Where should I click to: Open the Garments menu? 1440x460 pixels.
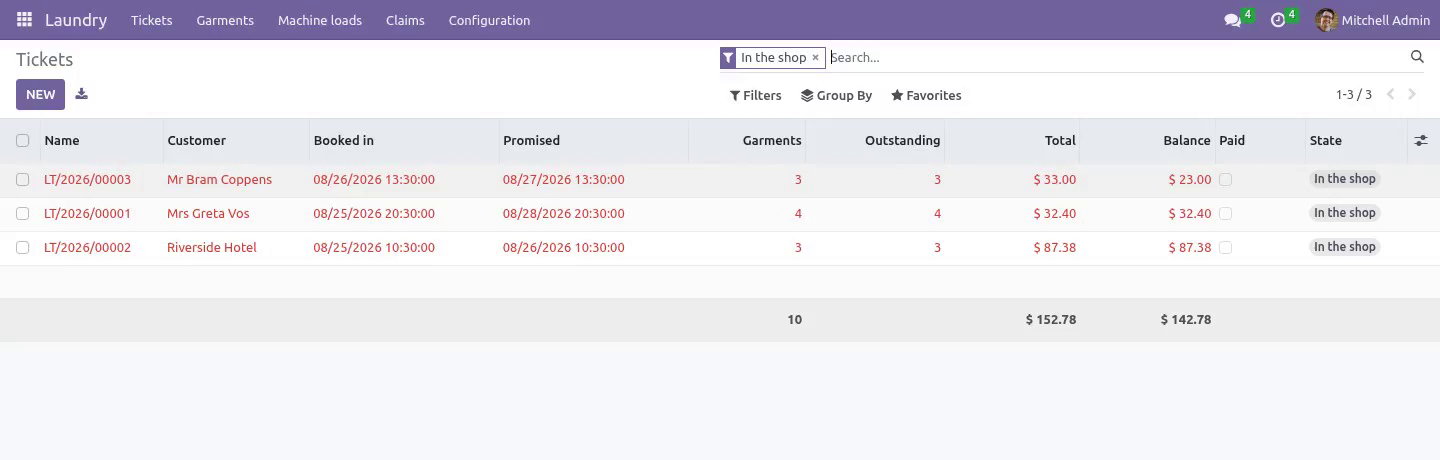(225, 20)
